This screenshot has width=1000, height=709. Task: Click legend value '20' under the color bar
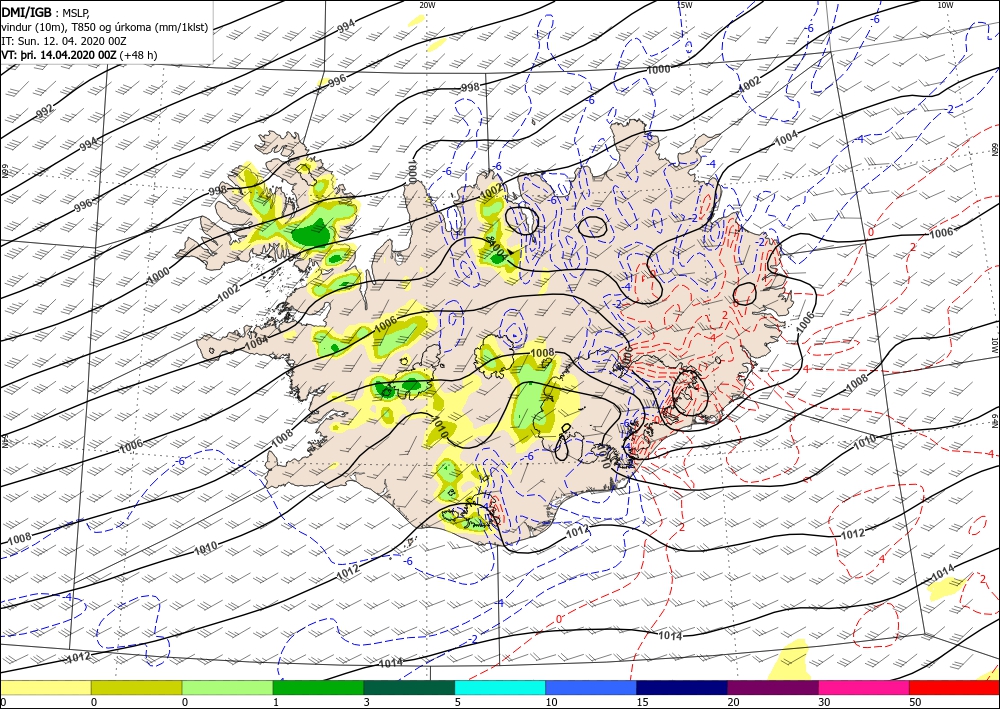733,703
